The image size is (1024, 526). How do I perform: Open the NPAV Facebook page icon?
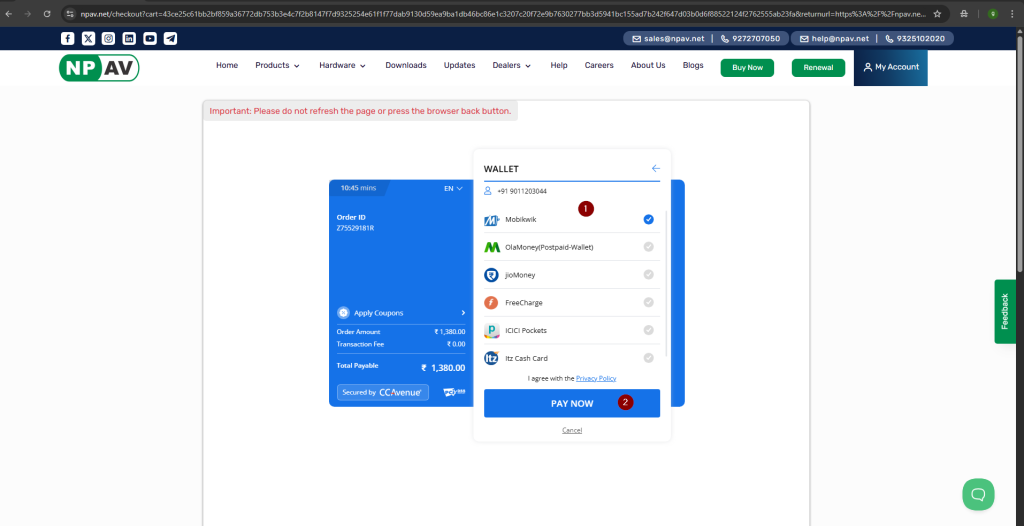67,38
